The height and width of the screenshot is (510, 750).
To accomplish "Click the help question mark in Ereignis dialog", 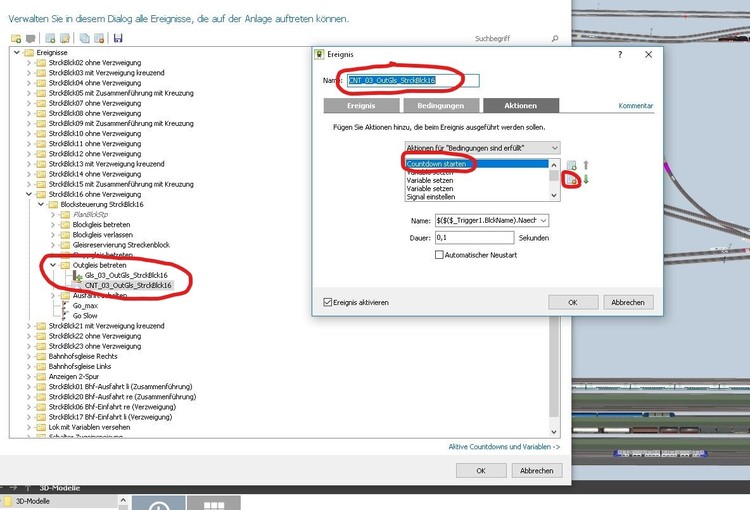I will pos(620,55).
